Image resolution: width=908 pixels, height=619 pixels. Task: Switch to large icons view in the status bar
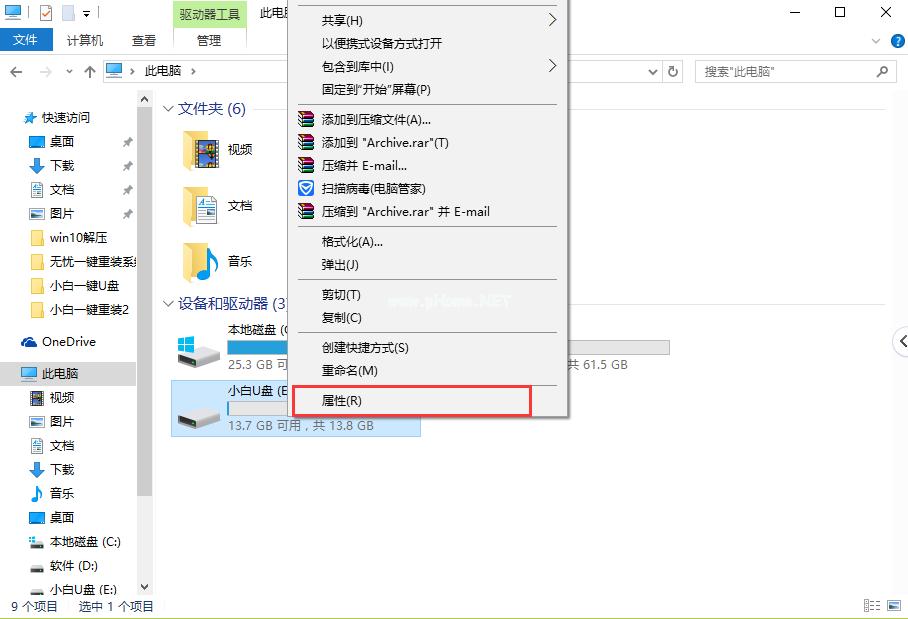coord(892,606)
